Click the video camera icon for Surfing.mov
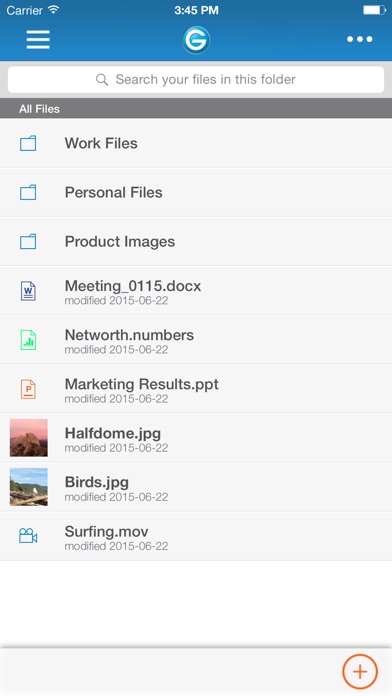The width and height of the screenshot is (392, 696). pos(28,536)
